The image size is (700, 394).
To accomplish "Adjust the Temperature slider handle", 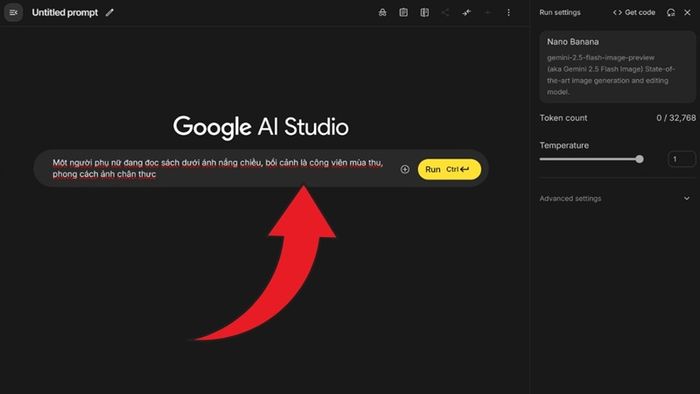I will pos(639,159).
